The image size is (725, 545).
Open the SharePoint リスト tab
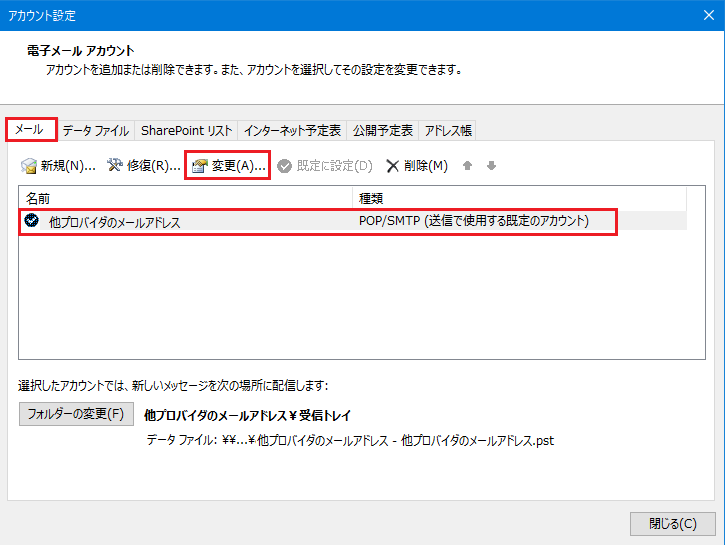[x=186, y=131]
